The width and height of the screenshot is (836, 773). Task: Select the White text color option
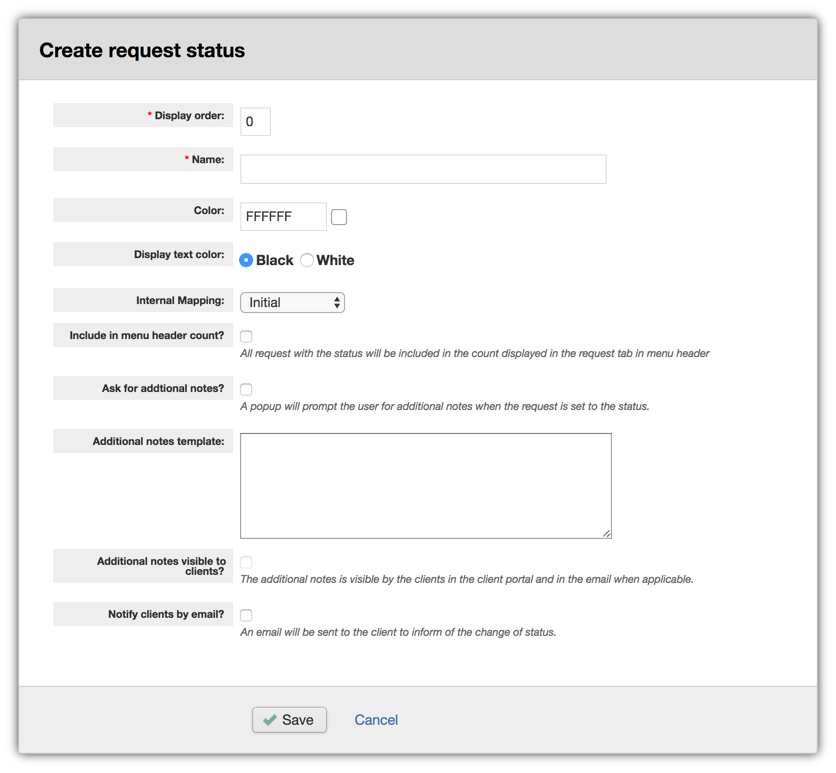[307, 260]
